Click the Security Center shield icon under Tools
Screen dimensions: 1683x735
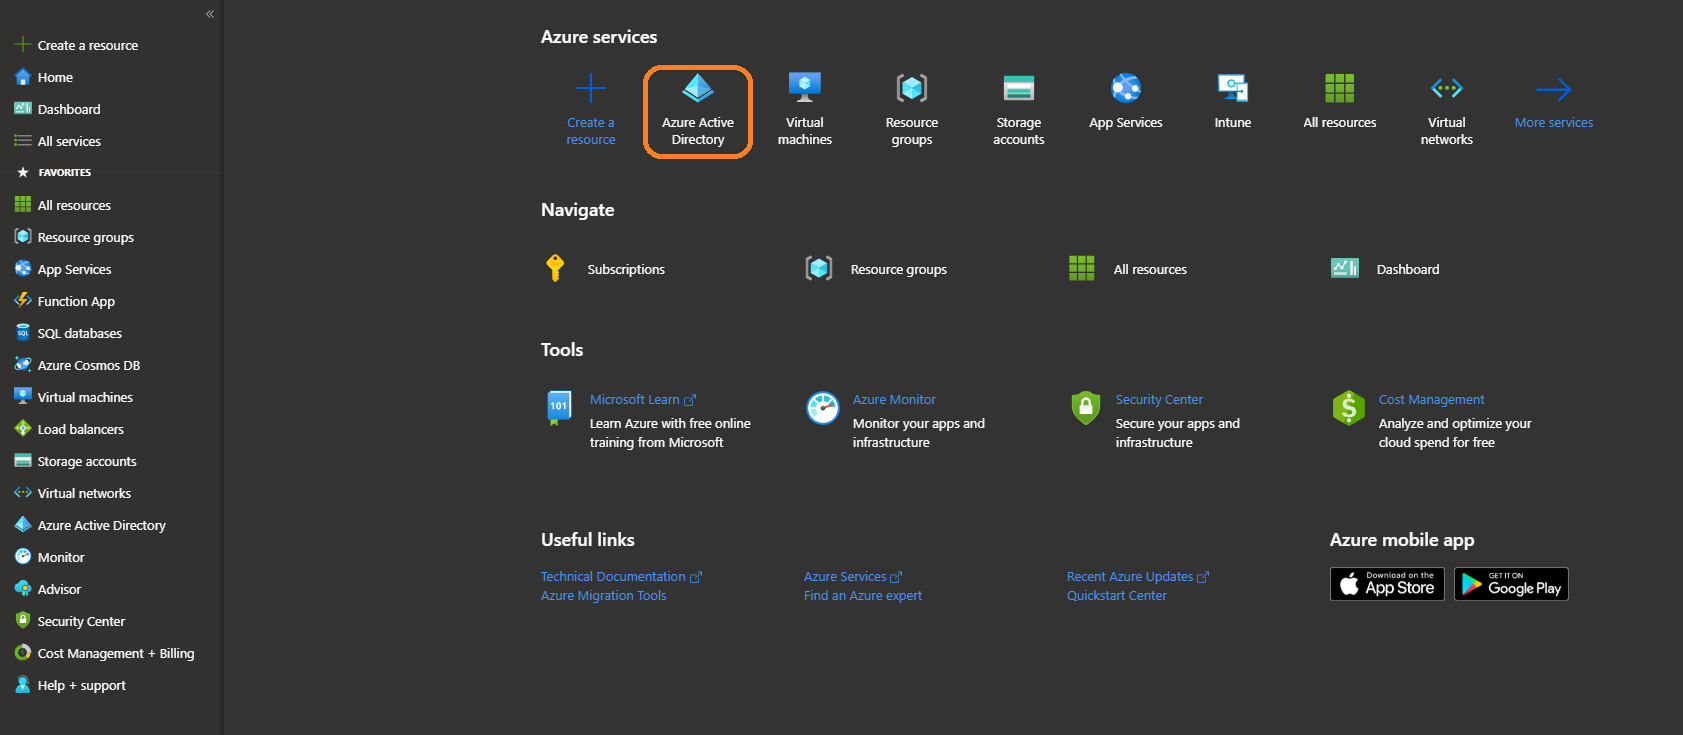point(1086,407)
